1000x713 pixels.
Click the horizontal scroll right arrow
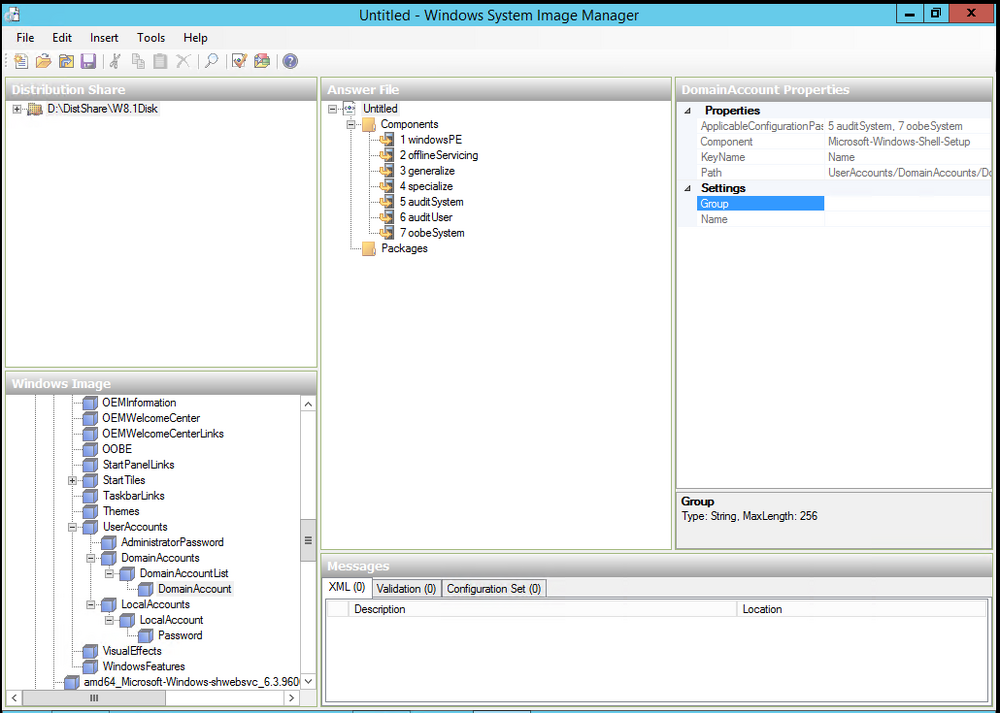coord(293,698)
